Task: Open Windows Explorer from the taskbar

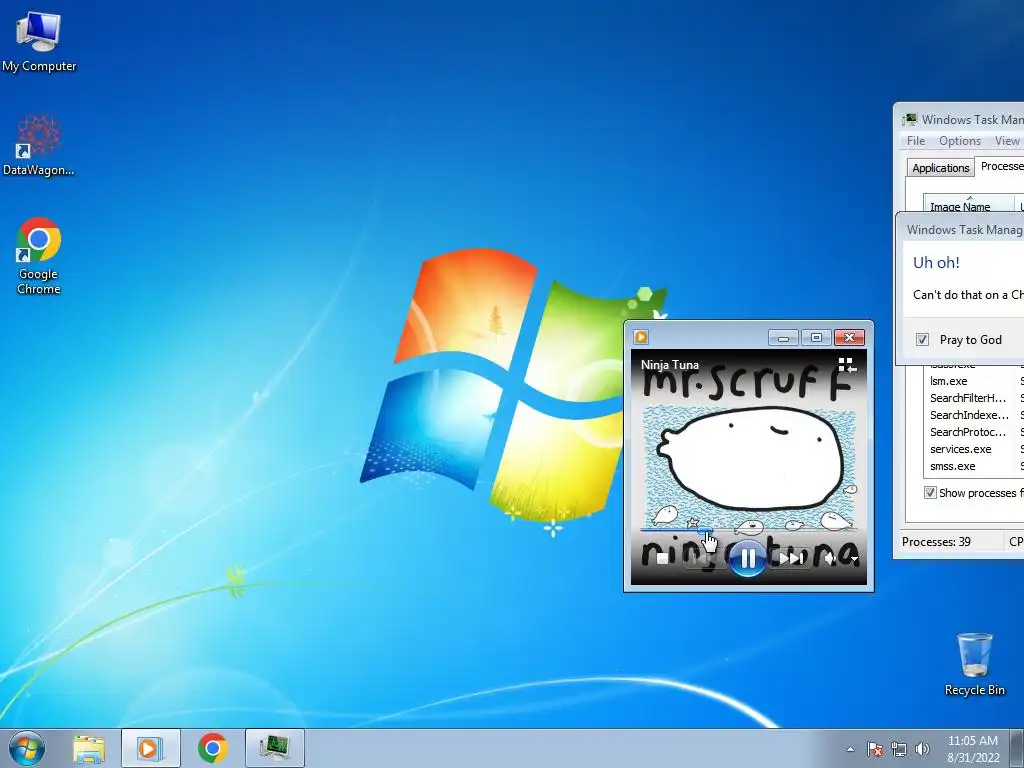Action: pyautogui.click(x=89, y=748)
